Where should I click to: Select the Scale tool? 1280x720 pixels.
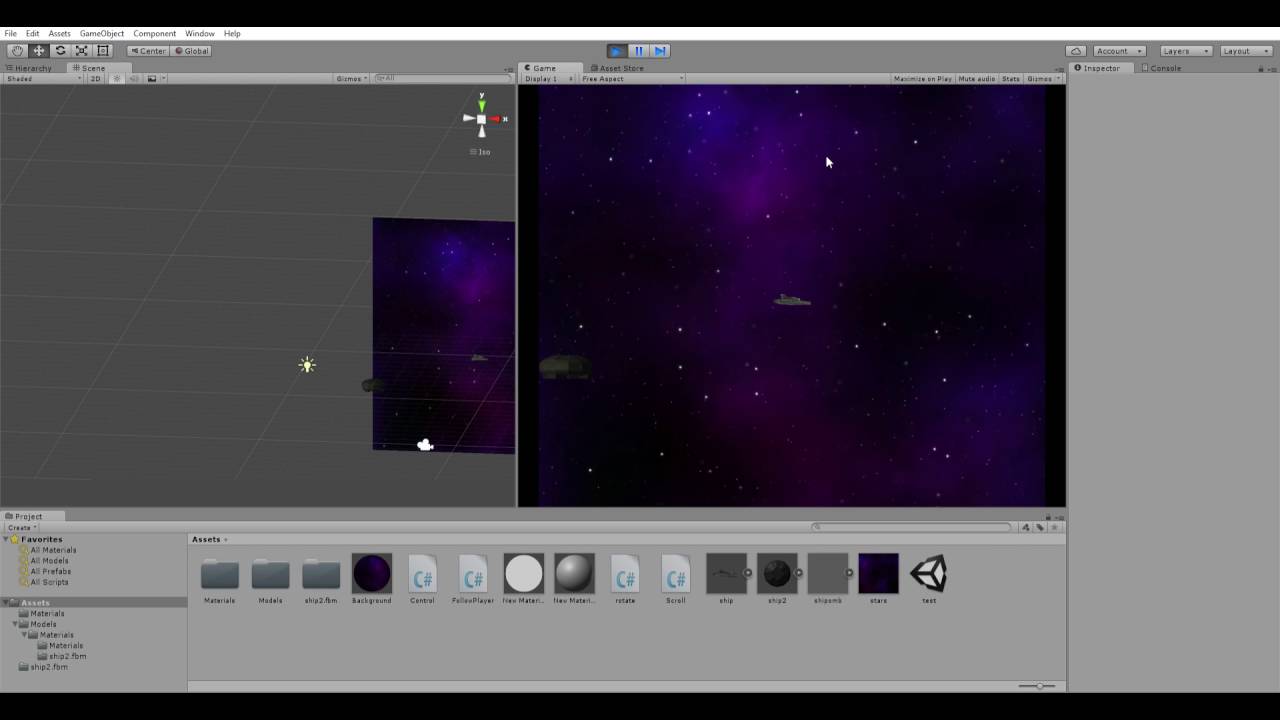click(x=81, y=51)
